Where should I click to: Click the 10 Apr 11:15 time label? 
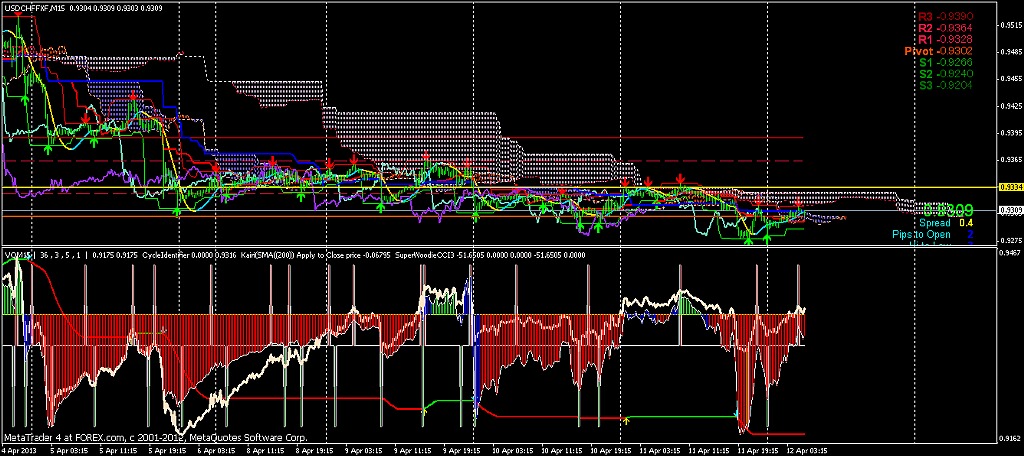pos(562,449)
